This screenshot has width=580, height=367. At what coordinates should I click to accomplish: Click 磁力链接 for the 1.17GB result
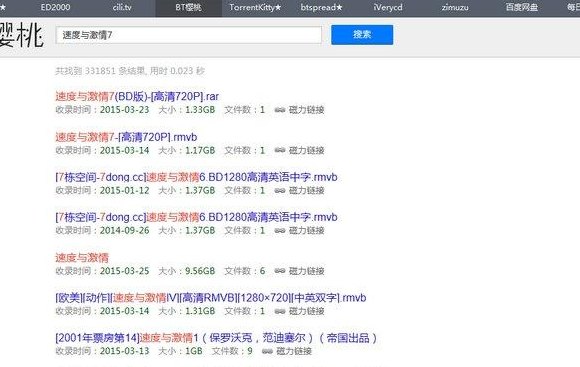[x=306, y=151]
